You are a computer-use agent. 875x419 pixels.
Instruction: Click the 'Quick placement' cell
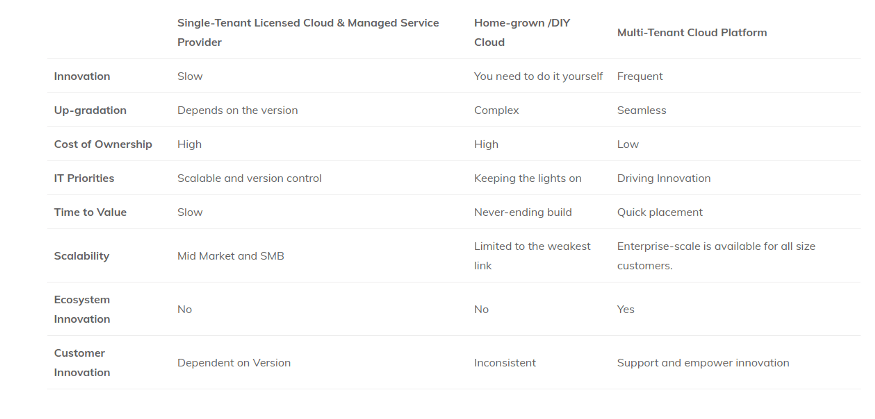pos(659,212)
